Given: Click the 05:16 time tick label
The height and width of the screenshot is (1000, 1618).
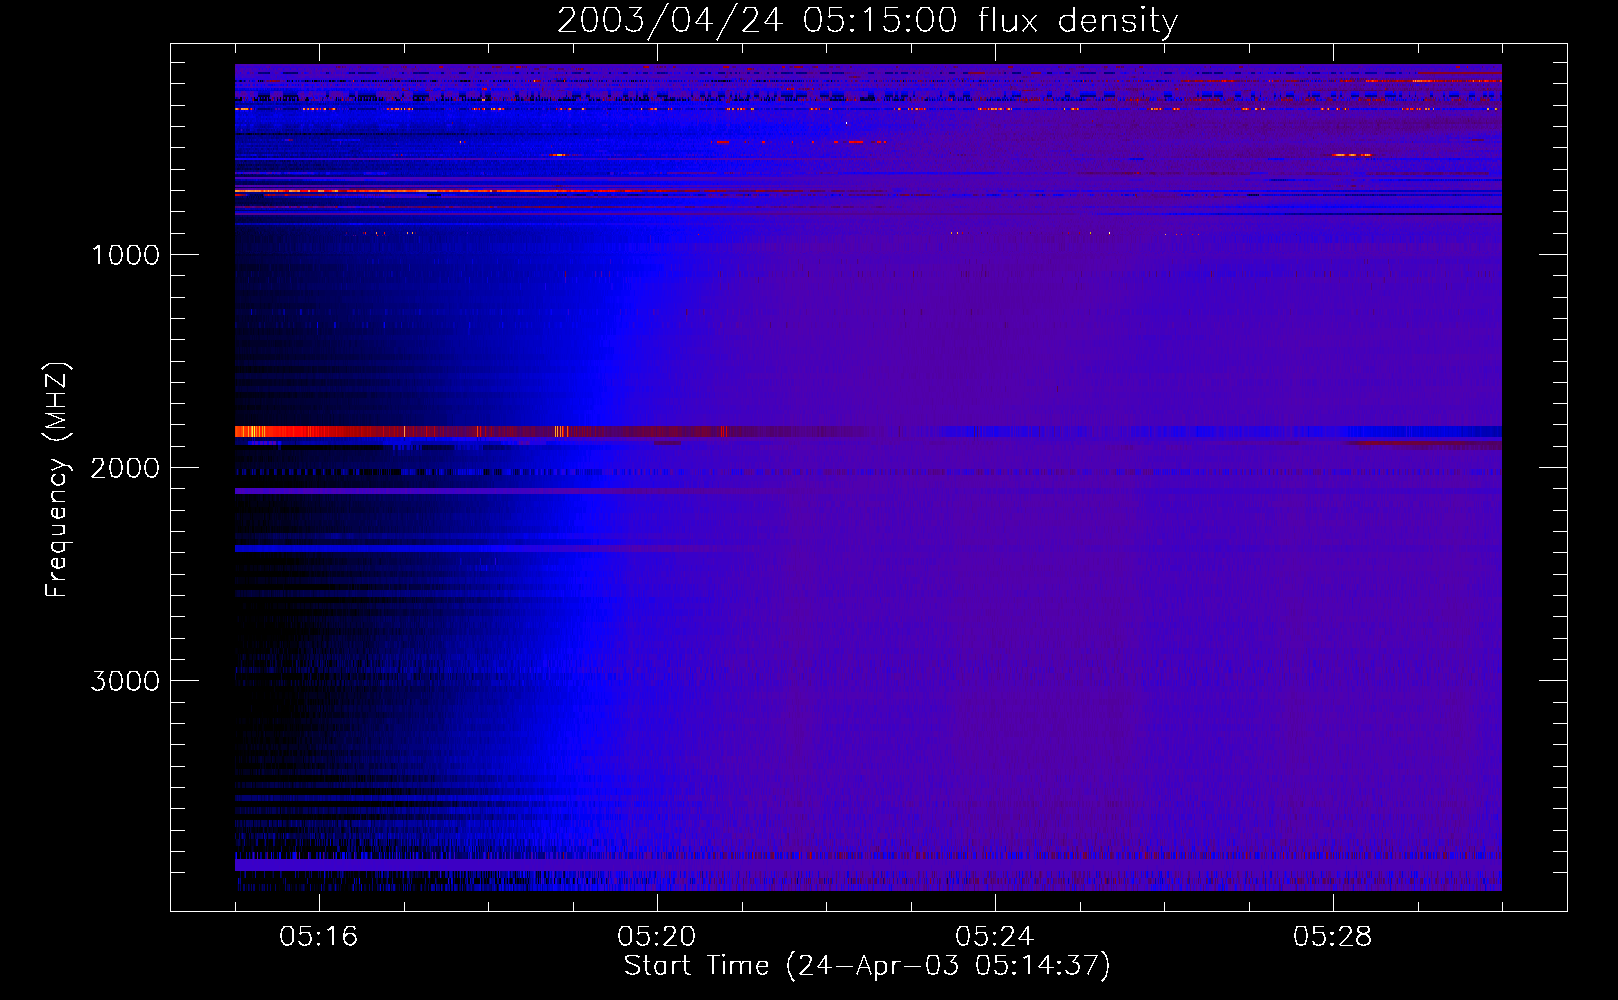Looking at the screenshot, I should coord(319,936).
